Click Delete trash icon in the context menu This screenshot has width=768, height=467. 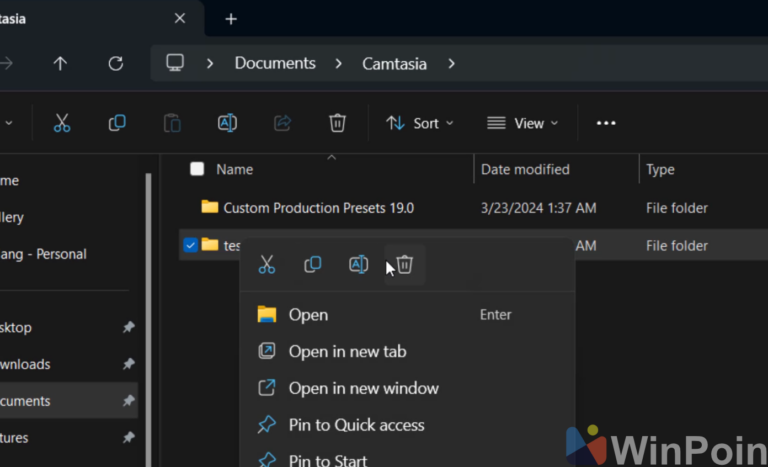(405, 265)
